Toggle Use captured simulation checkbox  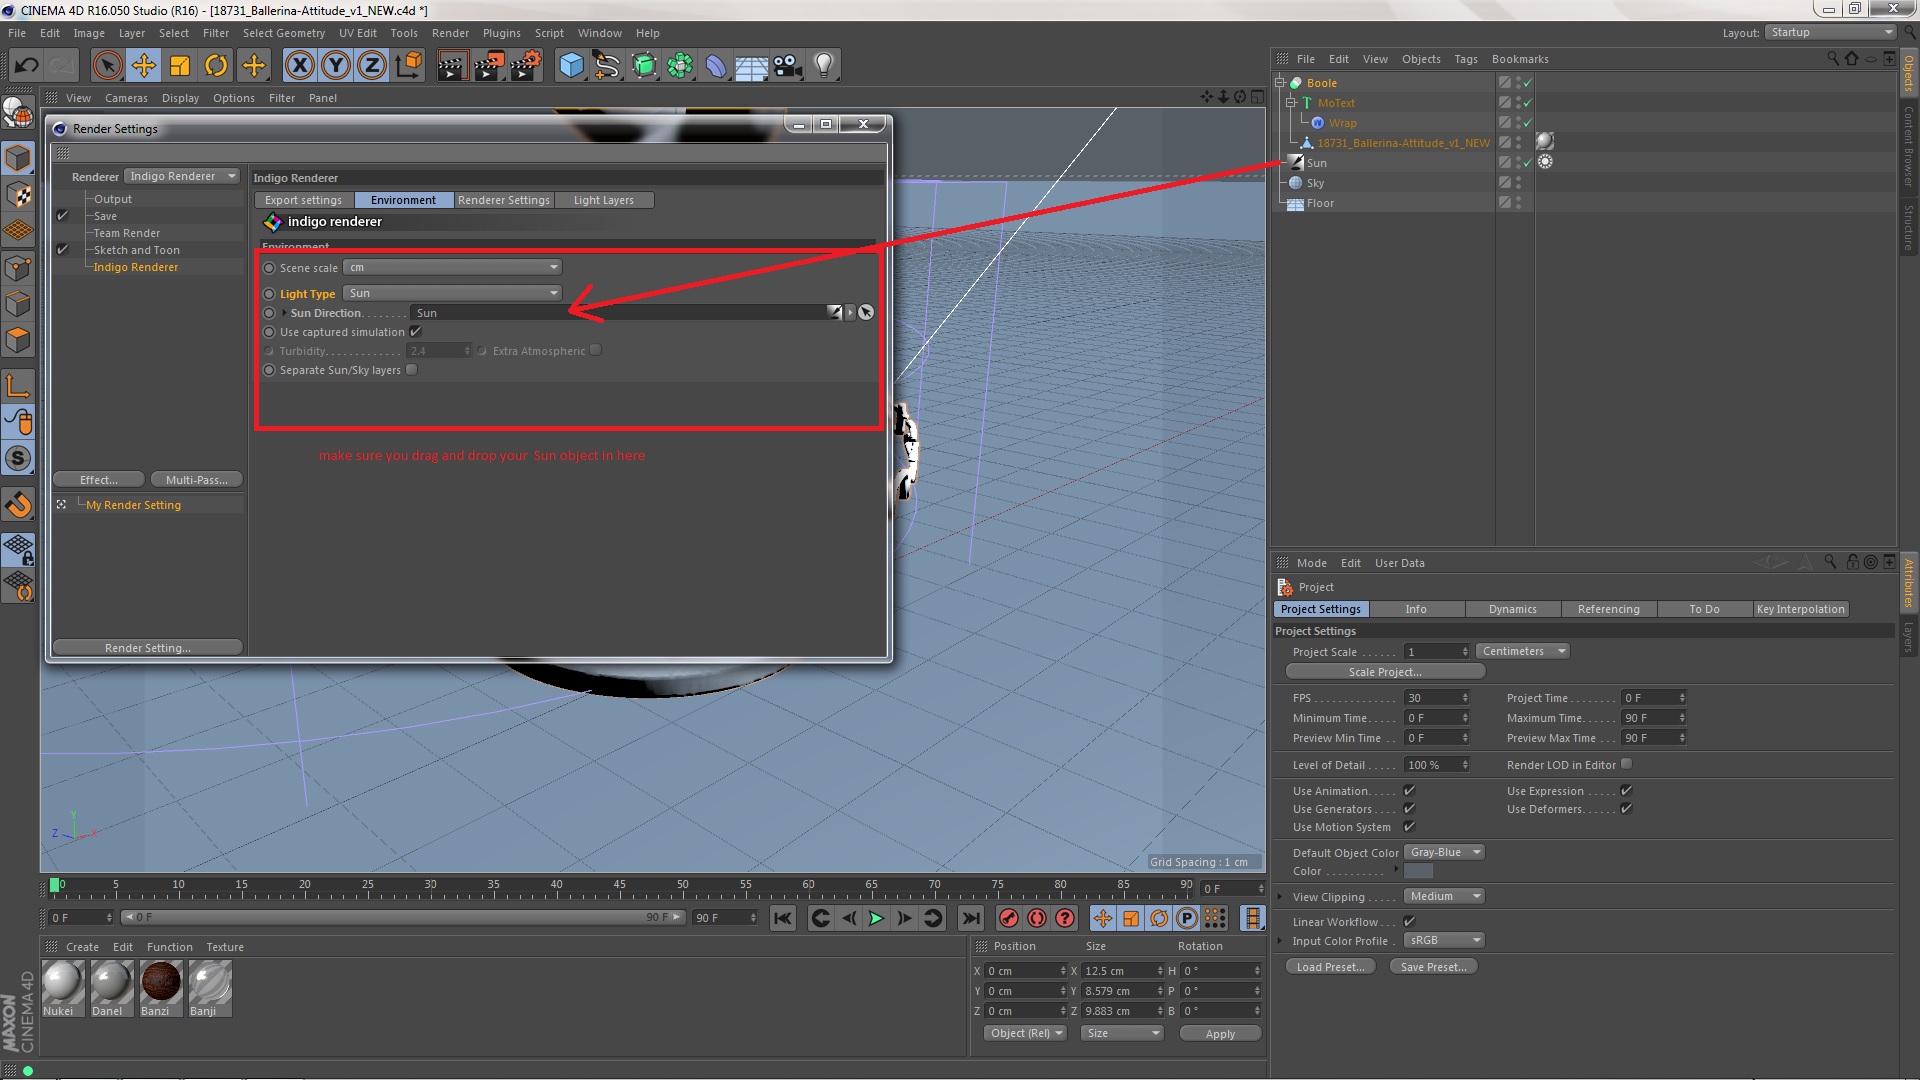(x=415, y=332)
